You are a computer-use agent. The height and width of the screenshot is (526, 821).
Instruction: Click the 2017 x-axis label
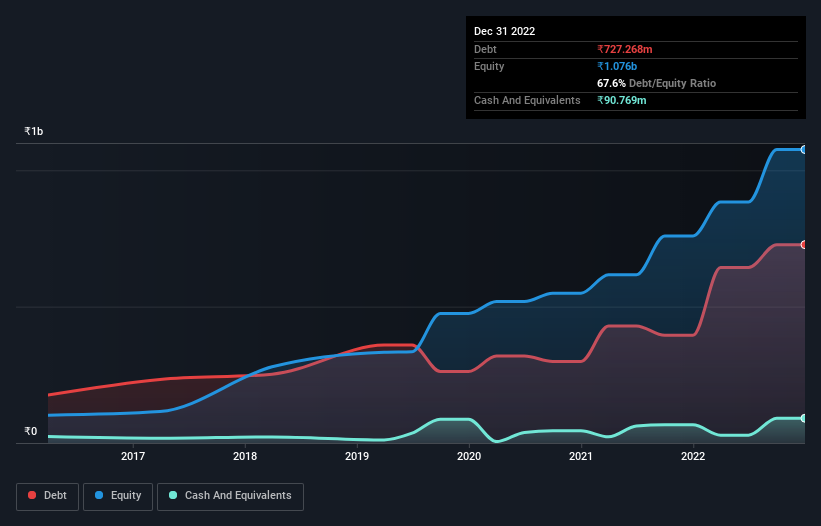click(133, 456)
